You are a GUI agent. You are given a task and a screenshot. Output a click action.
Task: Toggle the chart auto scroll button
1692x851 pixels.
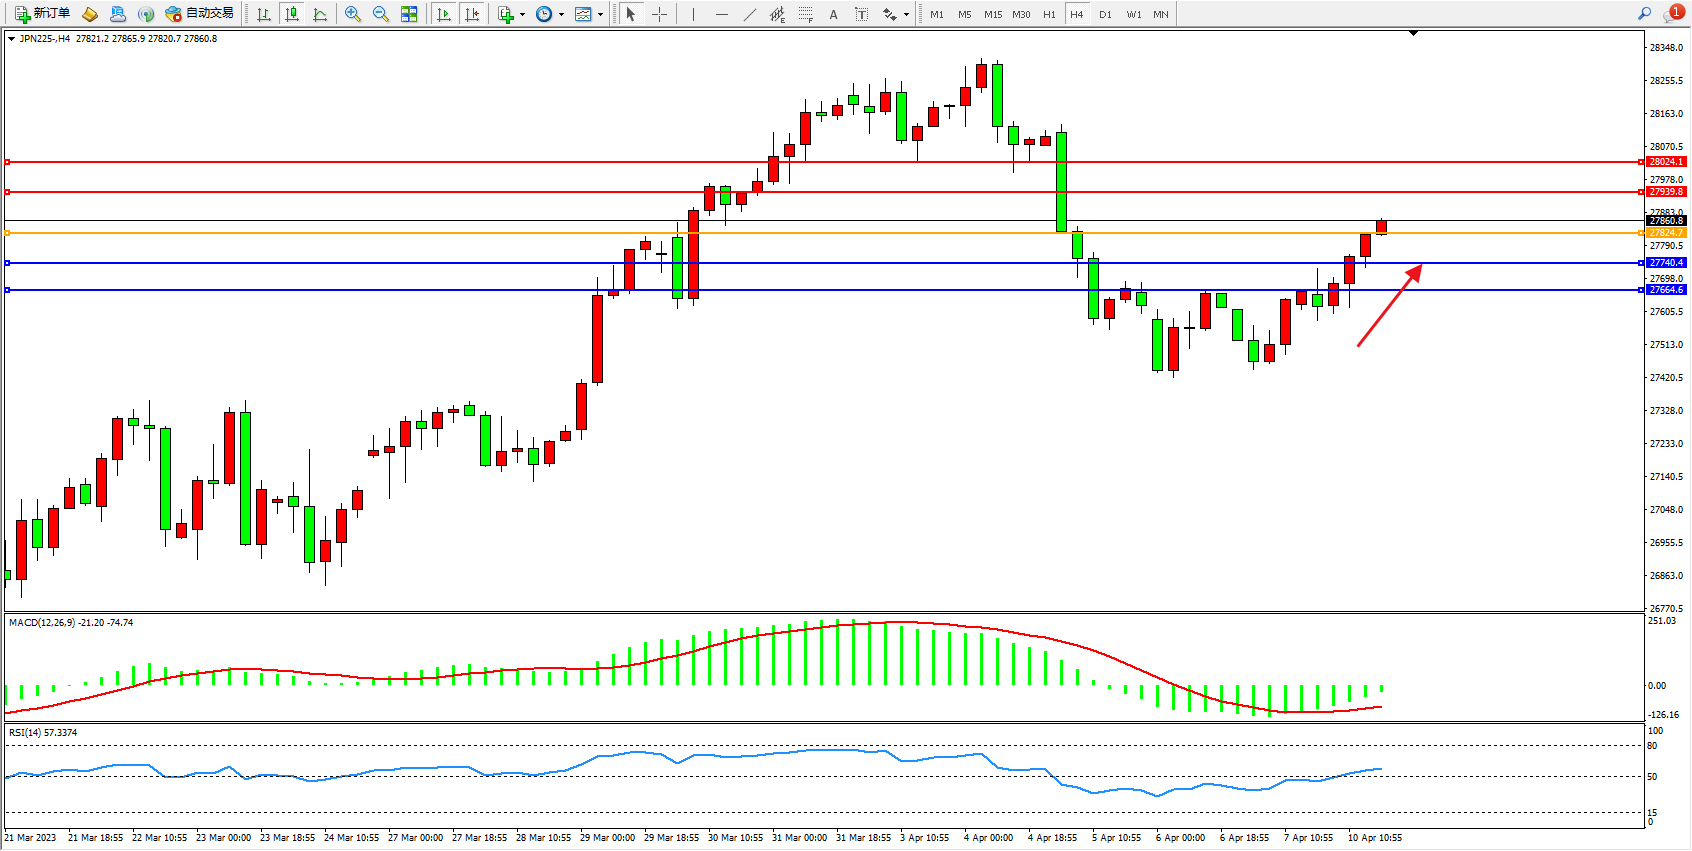(444, 14)
